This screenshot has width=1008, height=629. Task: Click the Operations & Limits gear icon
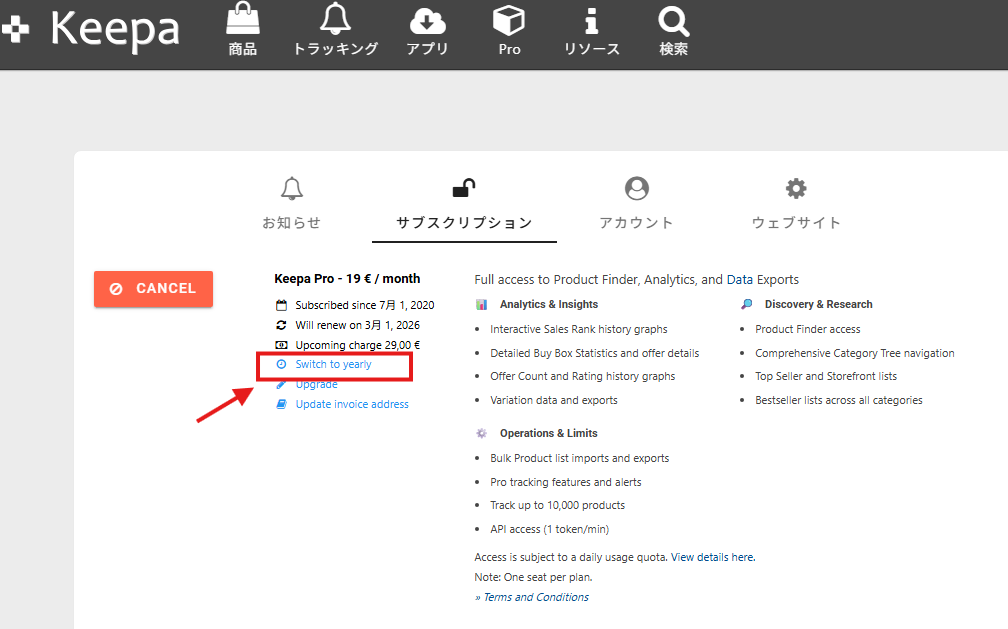click(x=482, y=434)
